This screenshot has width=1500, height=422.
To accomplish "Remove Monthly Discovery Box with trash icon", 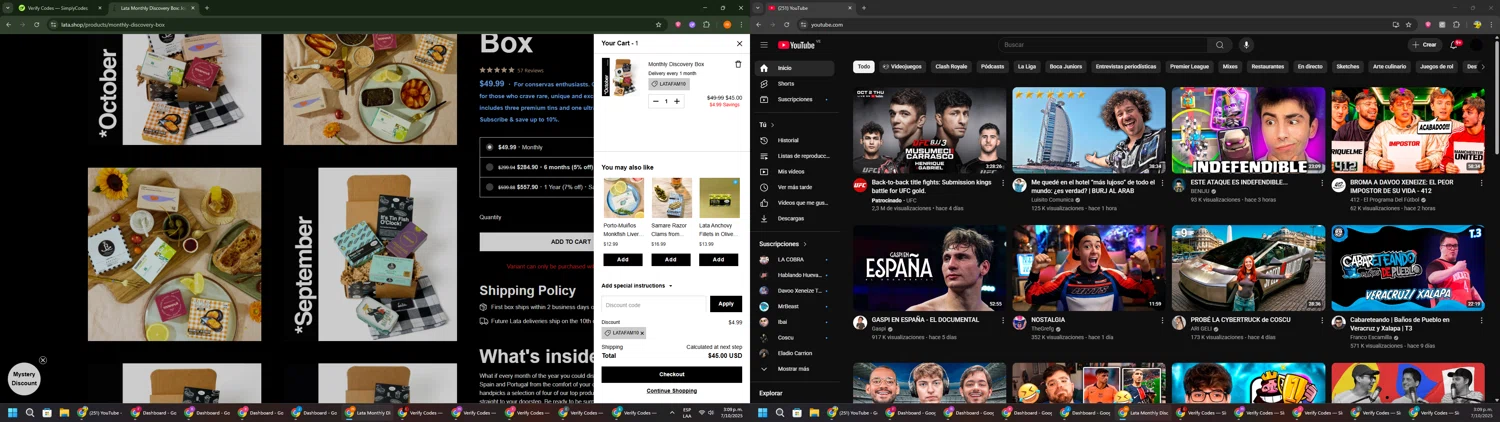I will coord(738,64).
